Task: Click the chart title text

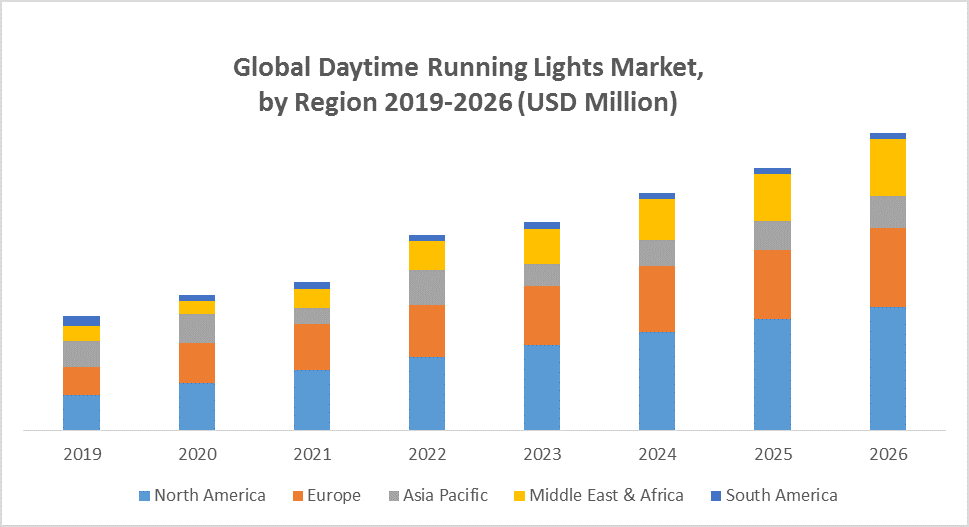Action: click(x=468, y=84)
